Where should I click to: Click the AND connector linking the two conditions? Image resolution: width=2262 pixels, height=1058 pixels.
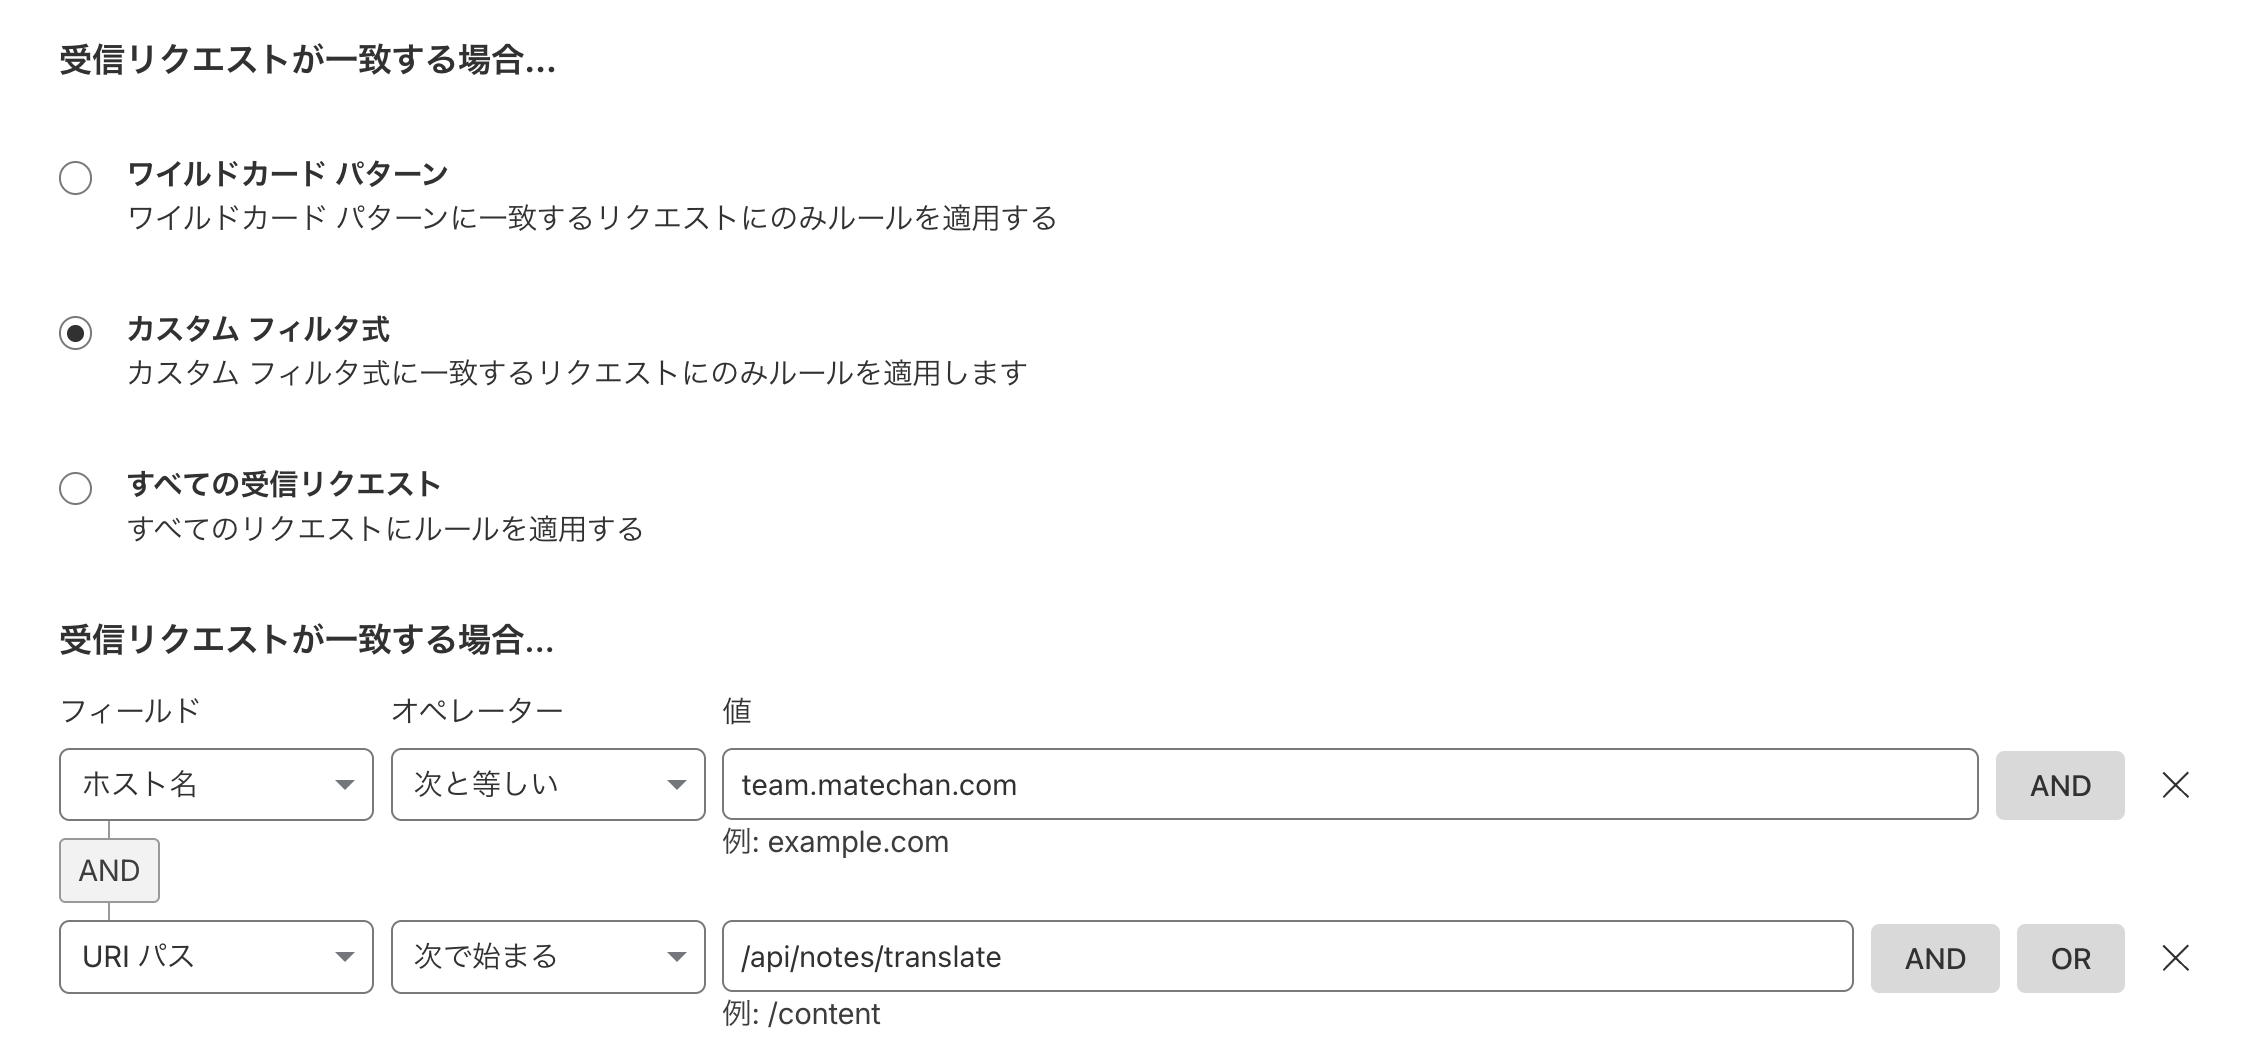(x=109, y=869)
